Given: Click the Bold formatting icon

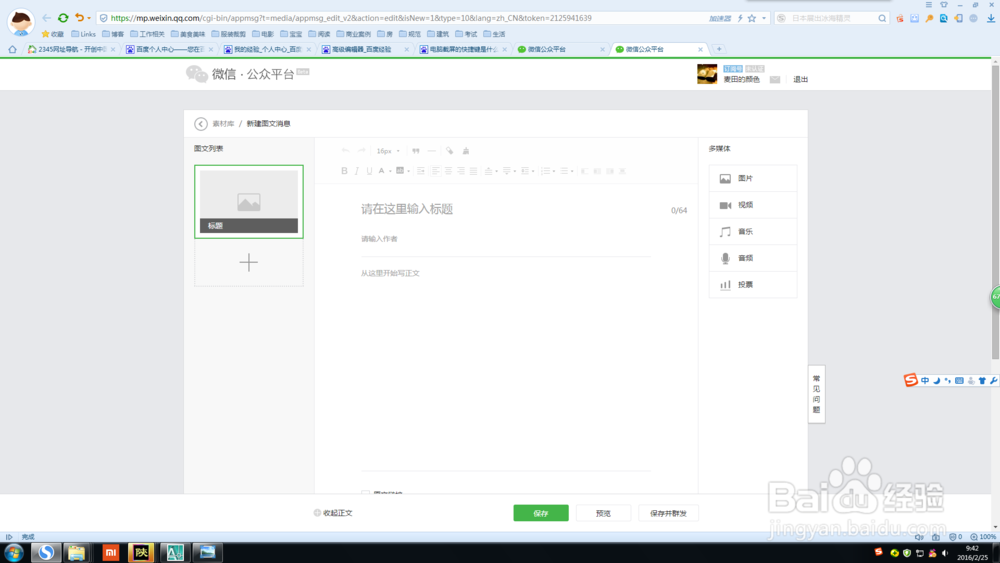Looking at the screenshot, I should (344, 171).
